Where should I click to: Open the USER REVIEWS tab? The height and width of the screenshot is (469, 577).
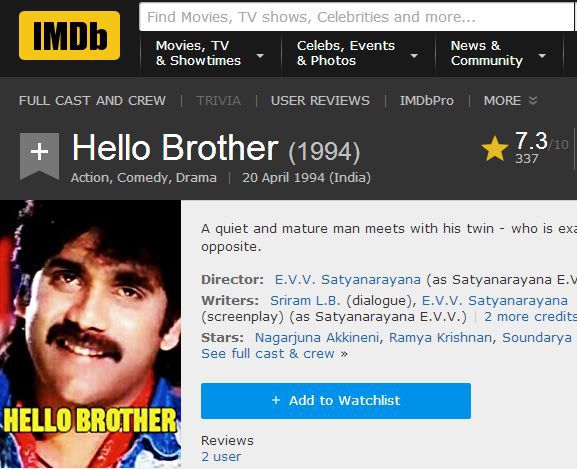coord(320,100)
